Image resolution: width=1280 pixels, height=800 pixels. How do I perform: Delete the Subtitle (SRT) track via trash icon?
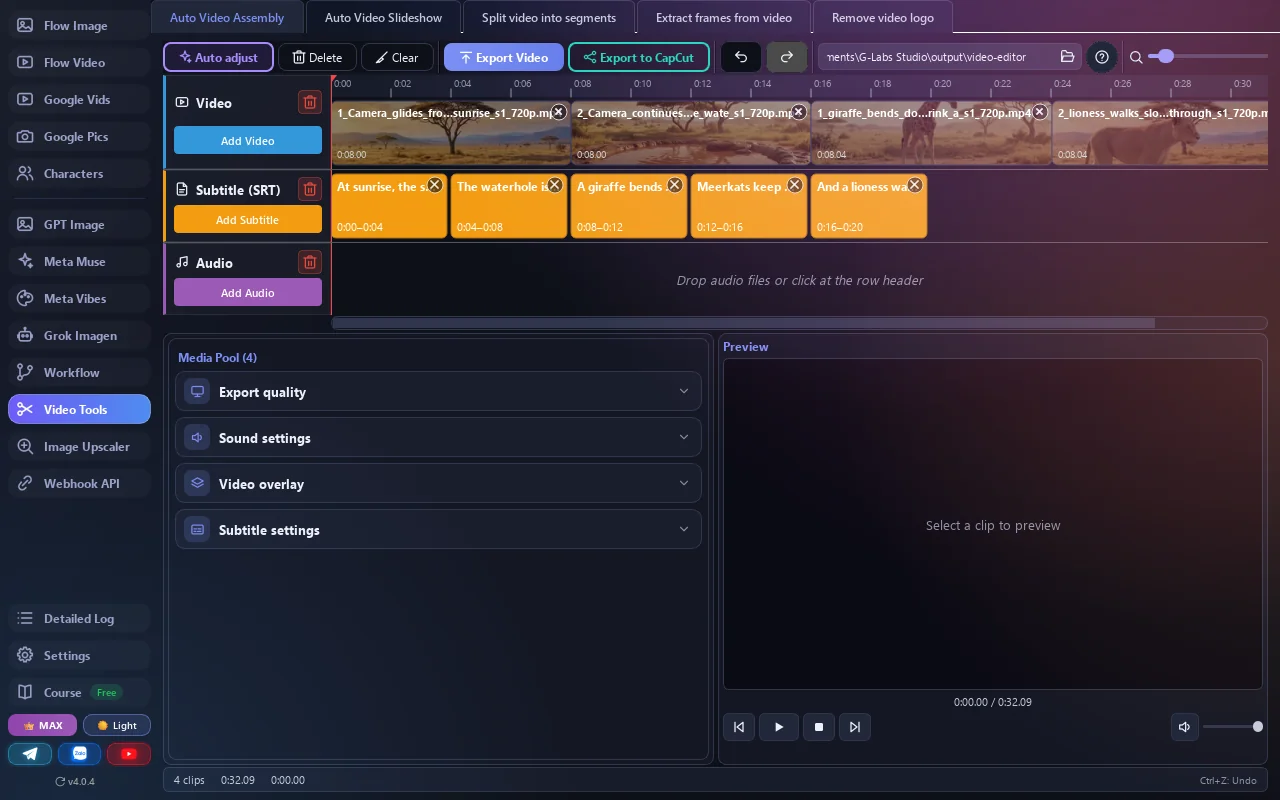pos(310,189)
